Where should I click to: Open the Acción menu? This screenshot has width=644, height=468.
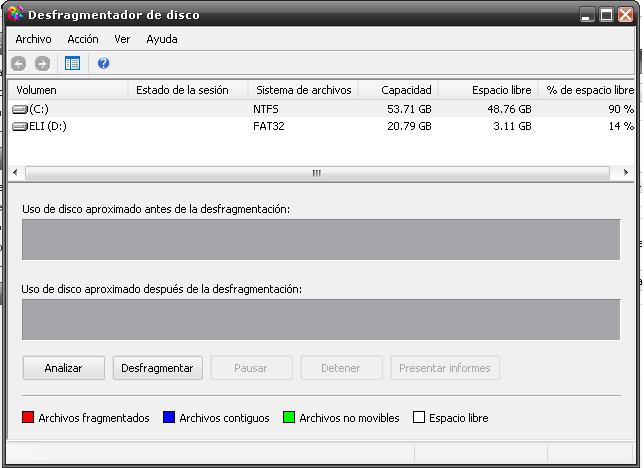pyautogui.click(x=83, y=39)
